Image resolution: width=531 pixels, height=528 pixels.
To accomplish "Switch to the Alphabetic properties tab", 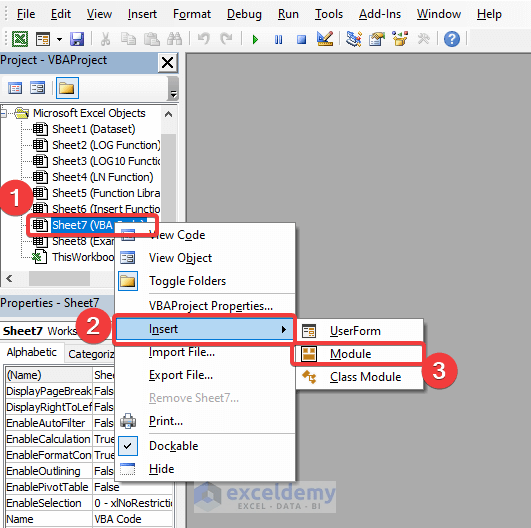I will tap(31, 352).
